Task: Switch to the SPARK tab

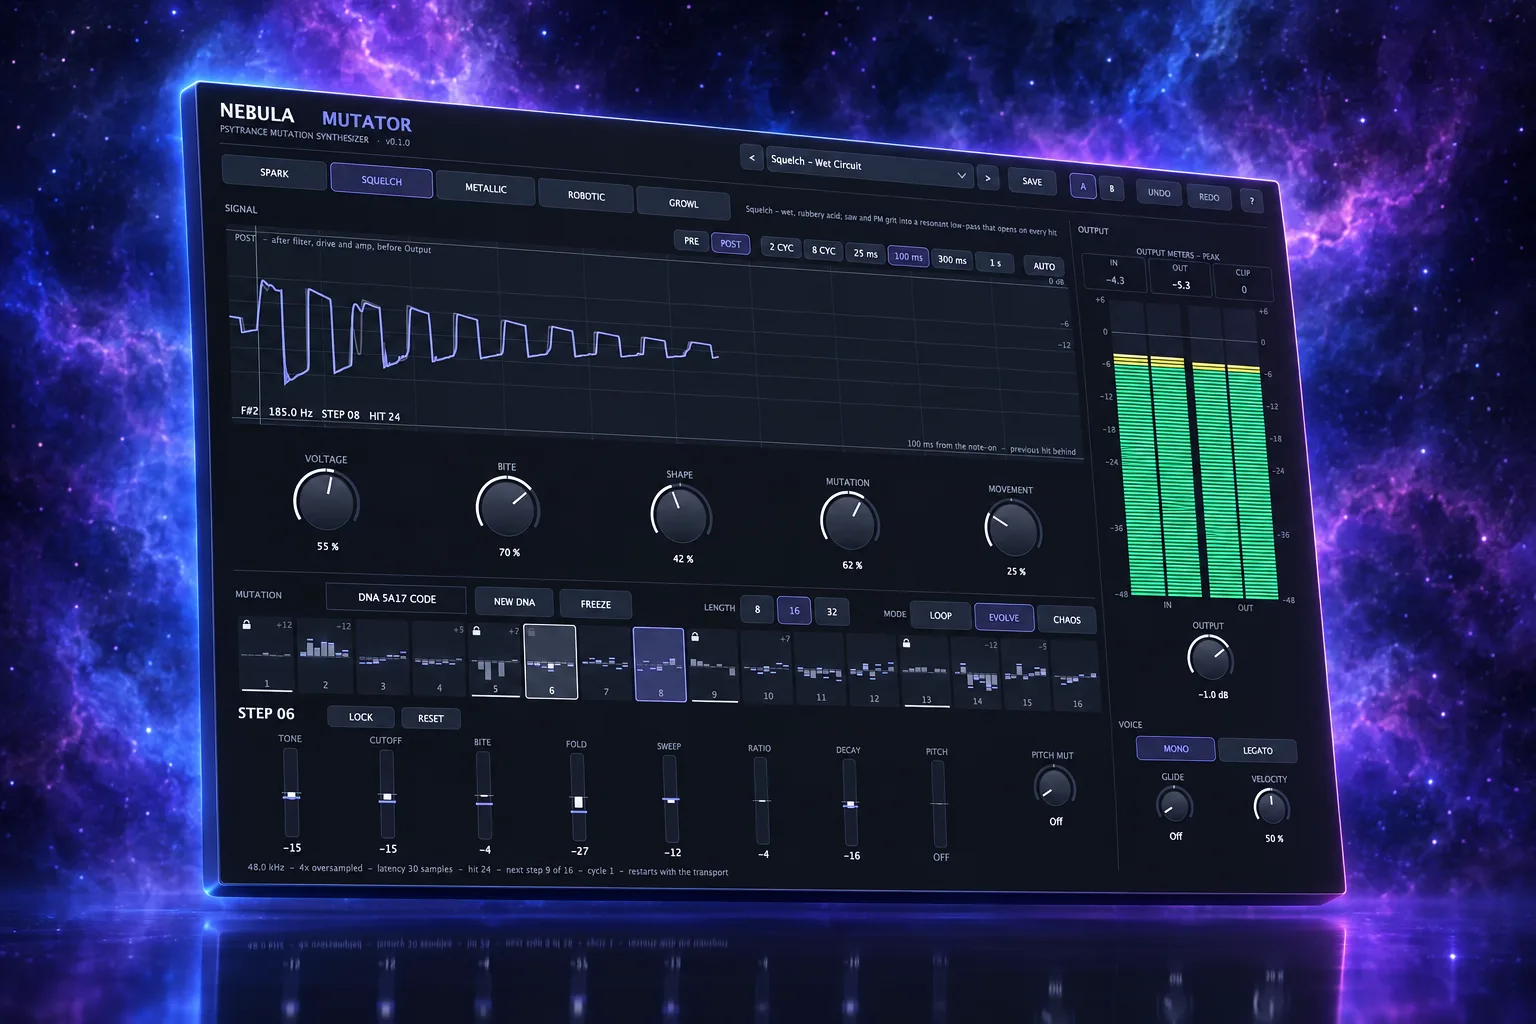Action: (274, 173)
